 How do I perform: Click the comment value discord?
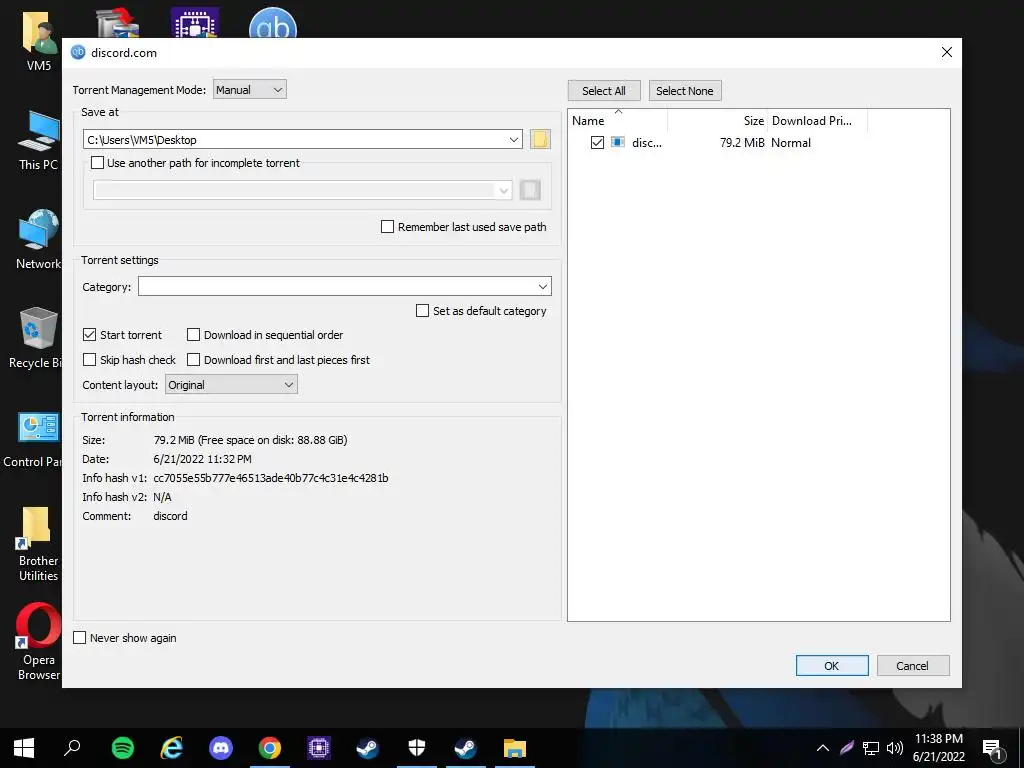coord(170,516)
